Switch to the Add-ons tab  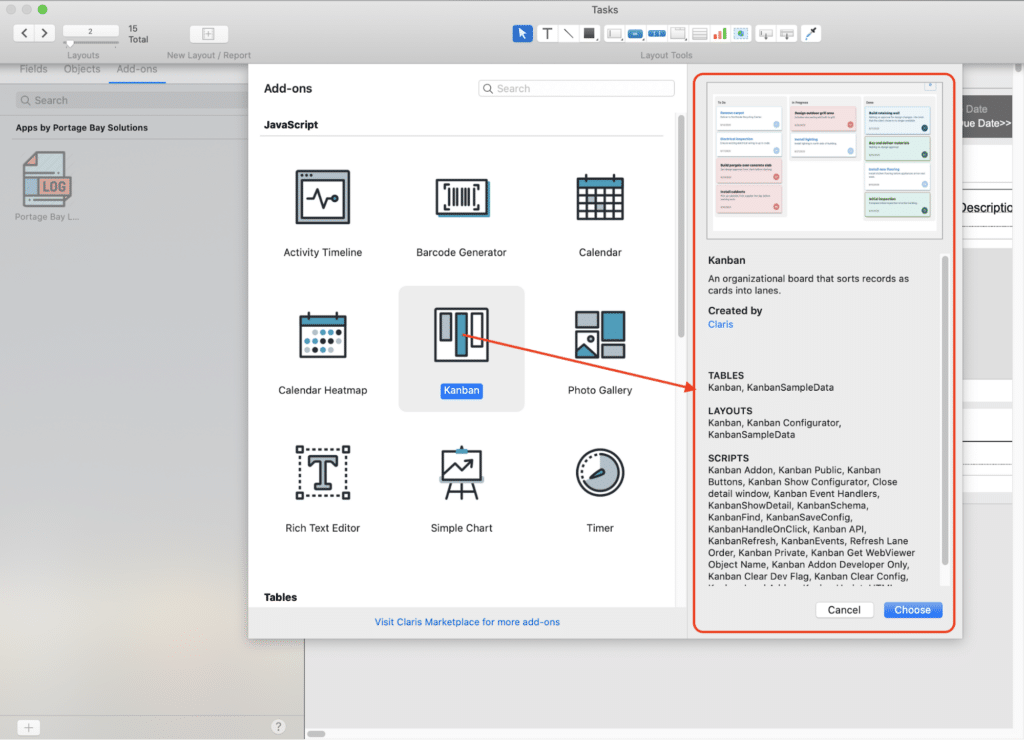click(x=137, y=69)
